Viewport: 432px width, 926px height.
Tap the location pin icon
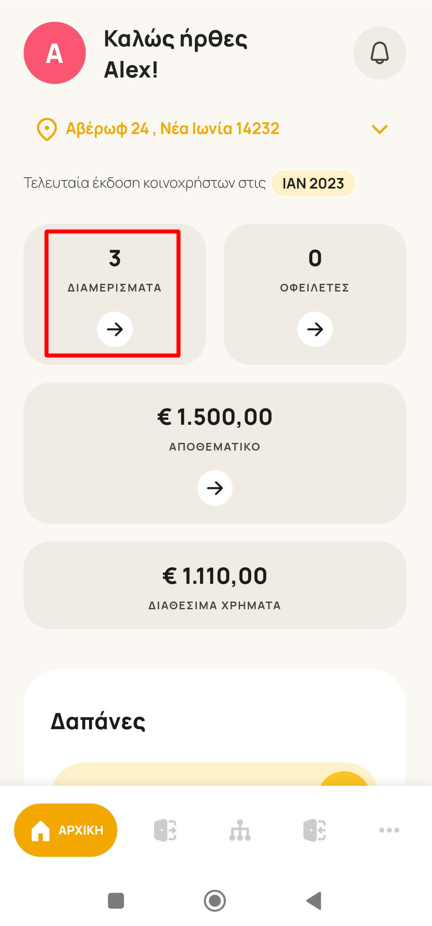46,129
